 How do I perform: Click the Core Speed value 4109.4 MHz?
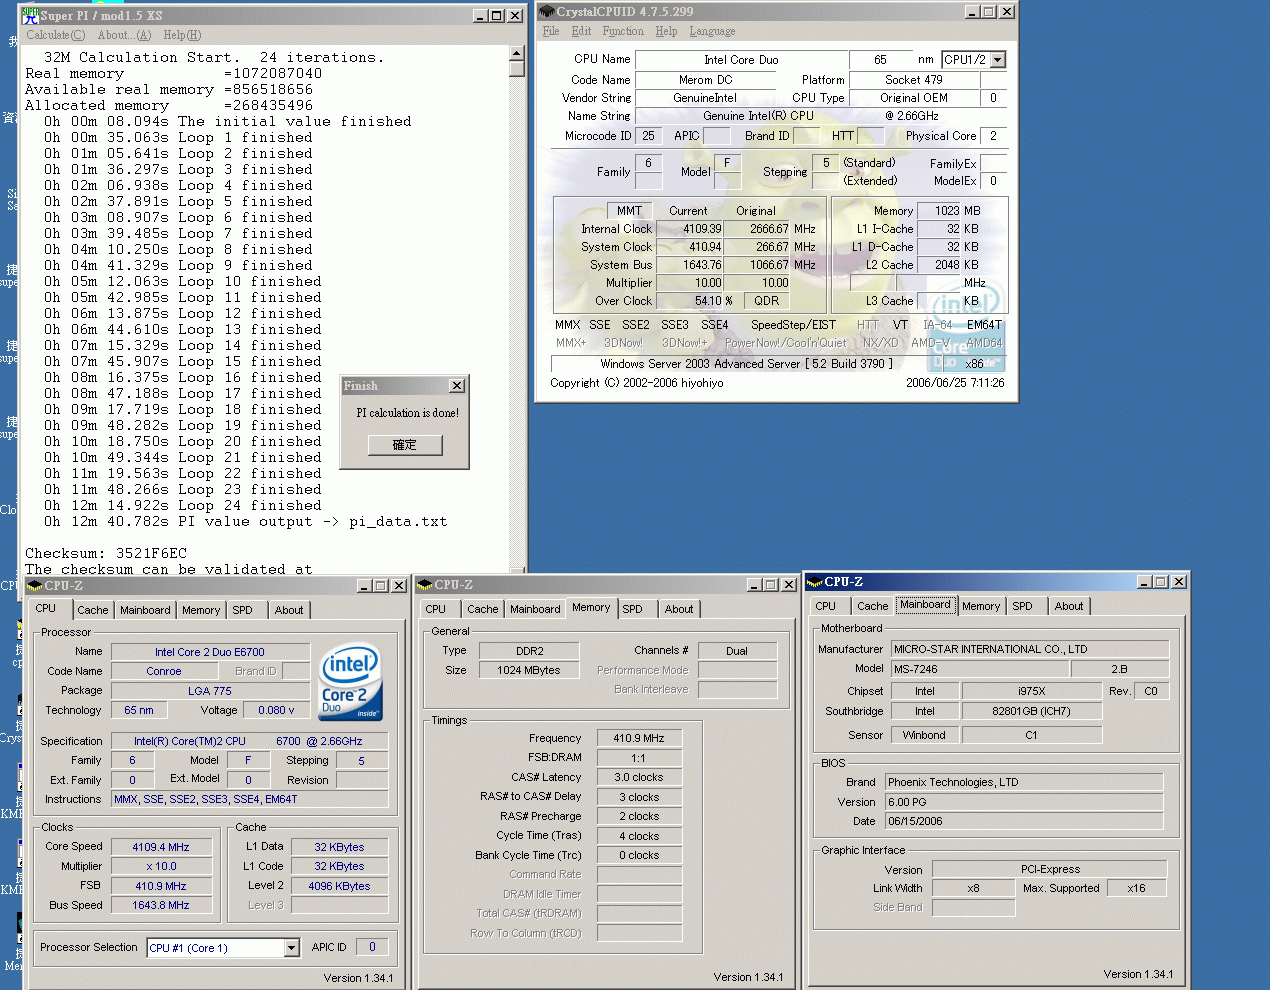click(x=161, y=847)
